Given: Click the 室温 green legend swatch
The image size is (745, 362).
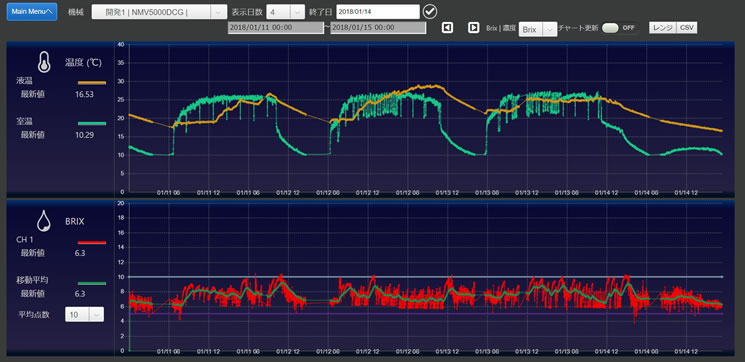Looking at the screenshot, I should pyautogui.click(x=92, y=124).
